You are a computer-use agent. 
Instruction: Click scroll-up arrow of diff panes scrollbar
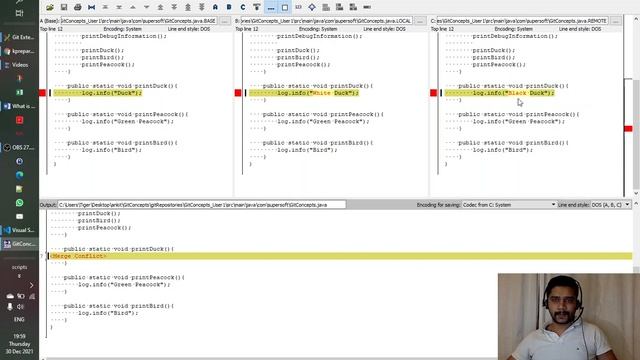tap(636, 19)
